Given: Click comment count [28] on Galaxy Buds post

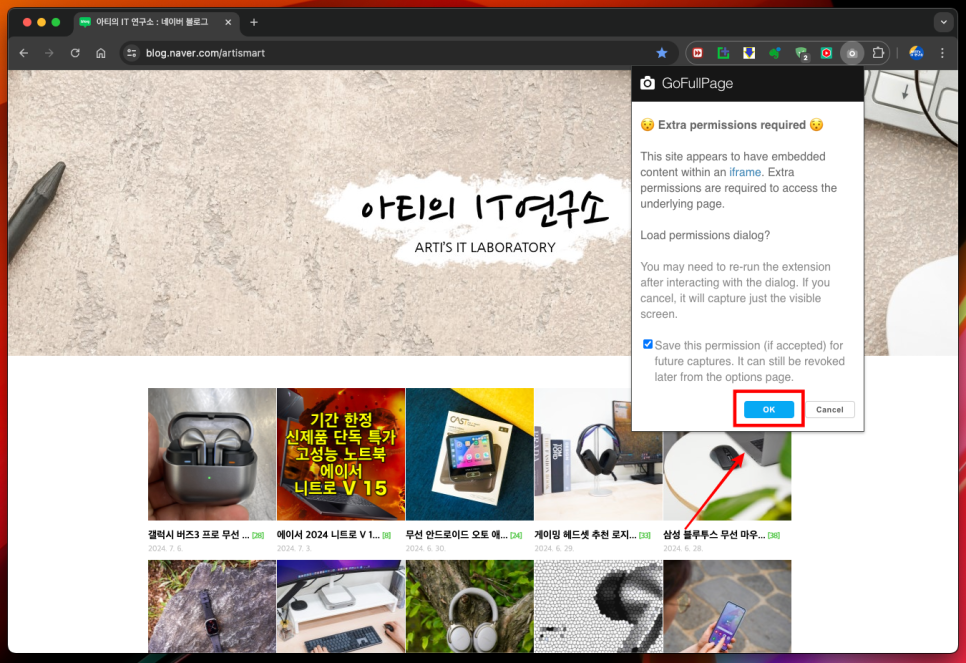Looking at the screenshot, I should click(x=258, y=535).
